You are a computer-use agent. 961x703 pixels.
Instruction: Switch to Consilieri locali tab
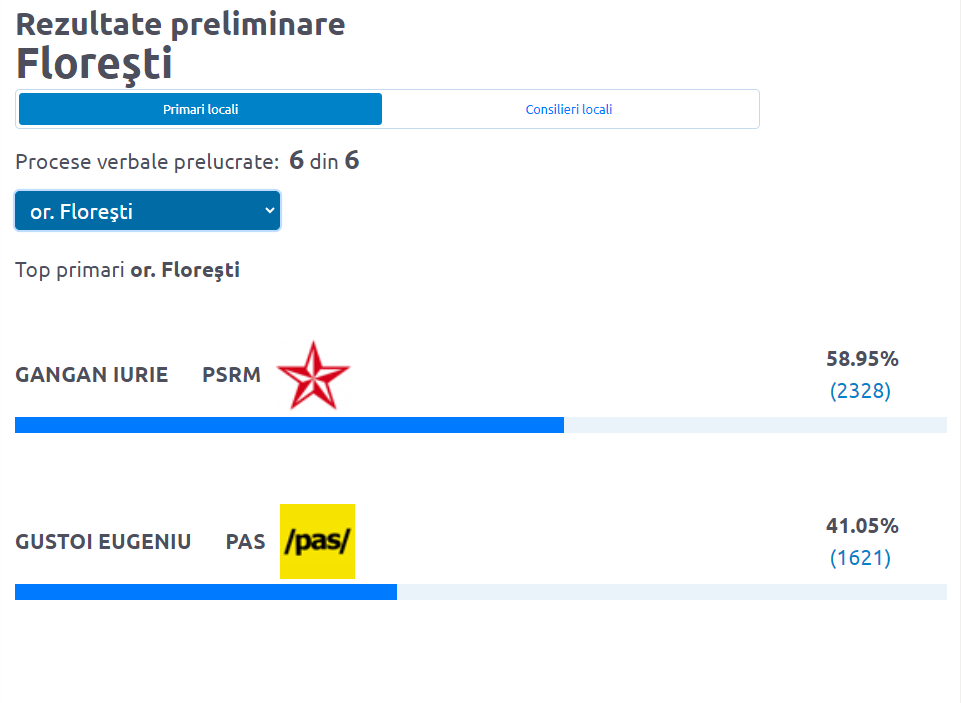pos(569,110)
